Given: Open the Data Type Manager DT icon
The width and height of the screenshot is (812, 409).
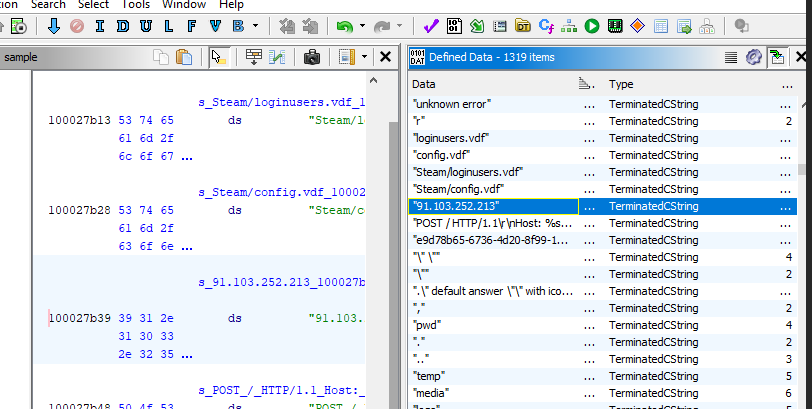Looking at the screenshot, I should [523, 25].
